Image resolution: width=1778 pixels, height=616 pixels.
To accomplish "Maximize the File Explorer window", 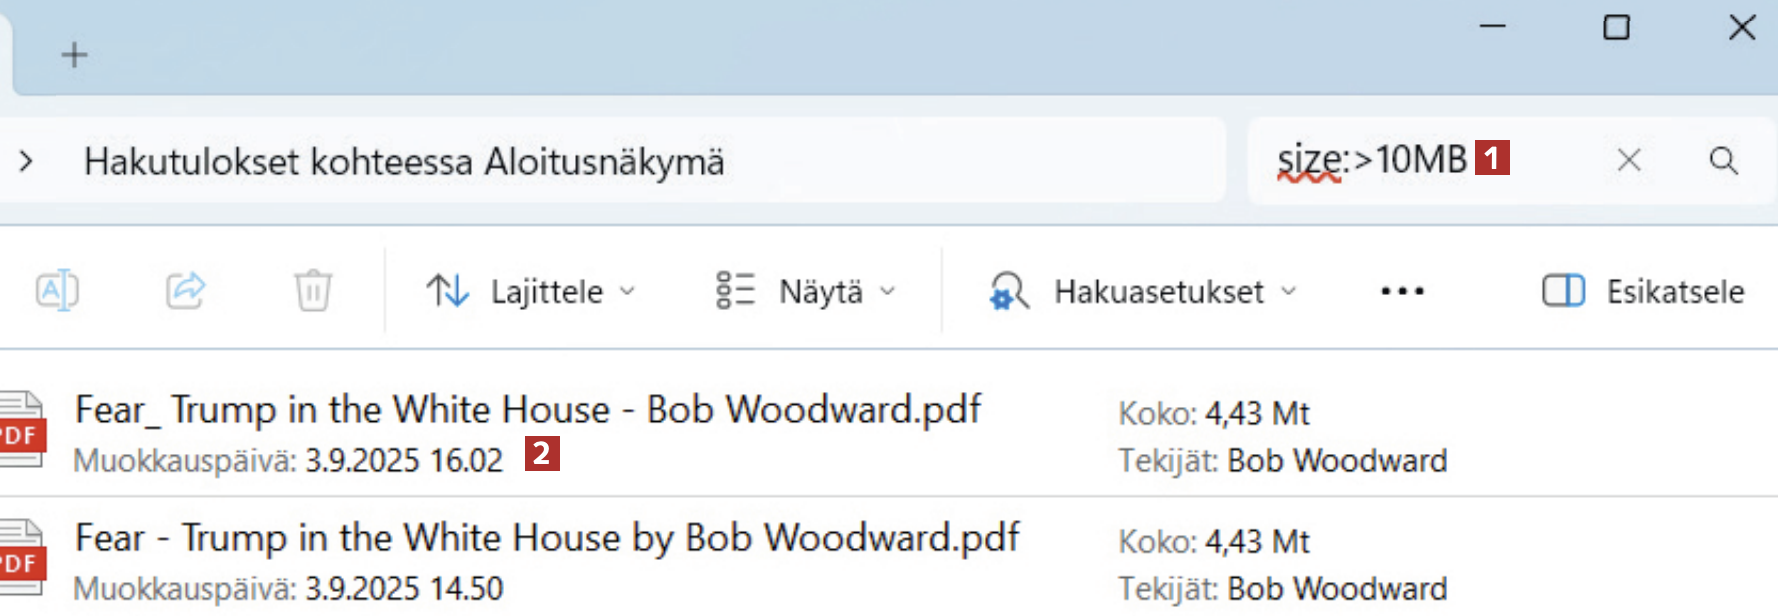I will 1616,27.
